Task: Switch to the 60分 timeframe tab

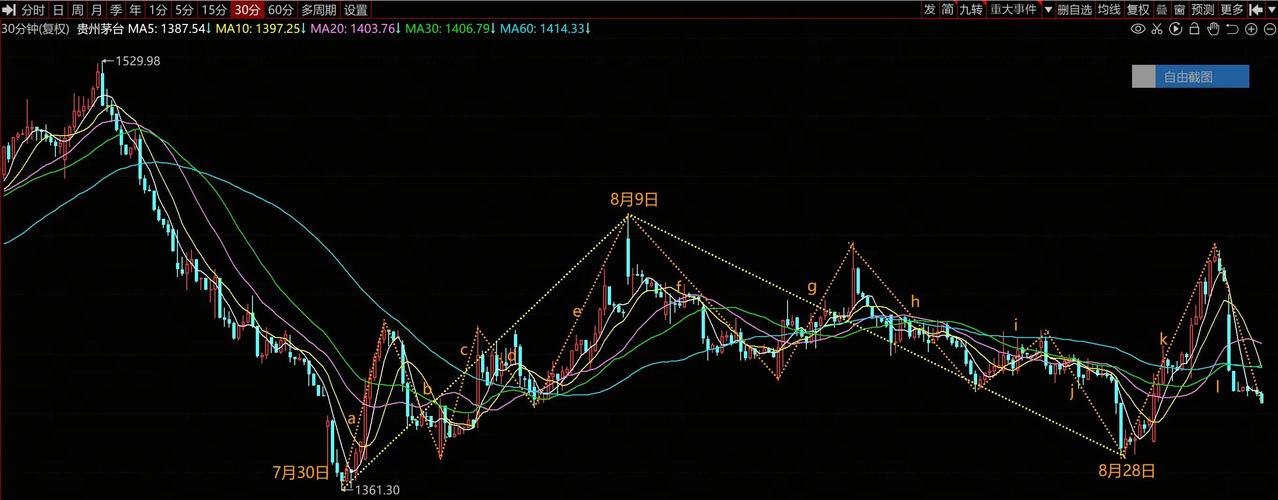Action: click(x=281, y=9)
